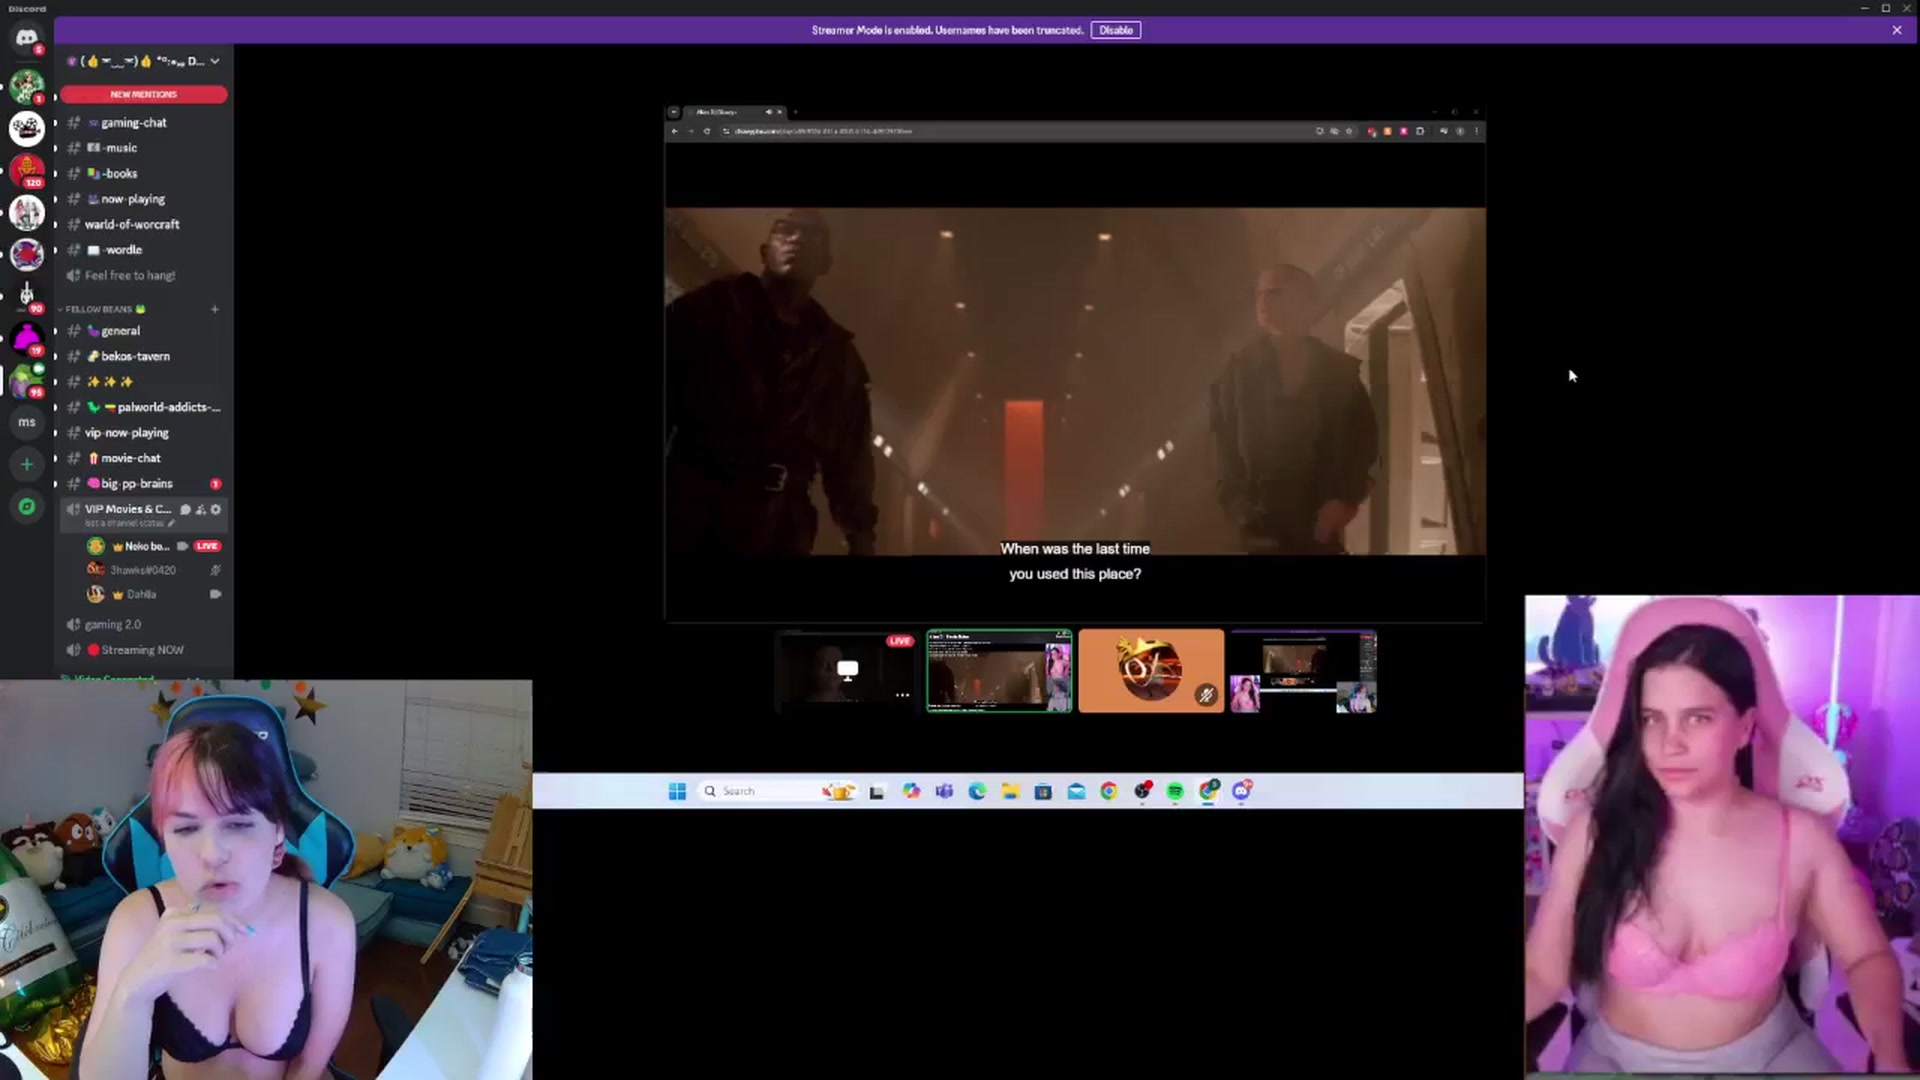Open the big-pp-brains channel

(144, 484)
